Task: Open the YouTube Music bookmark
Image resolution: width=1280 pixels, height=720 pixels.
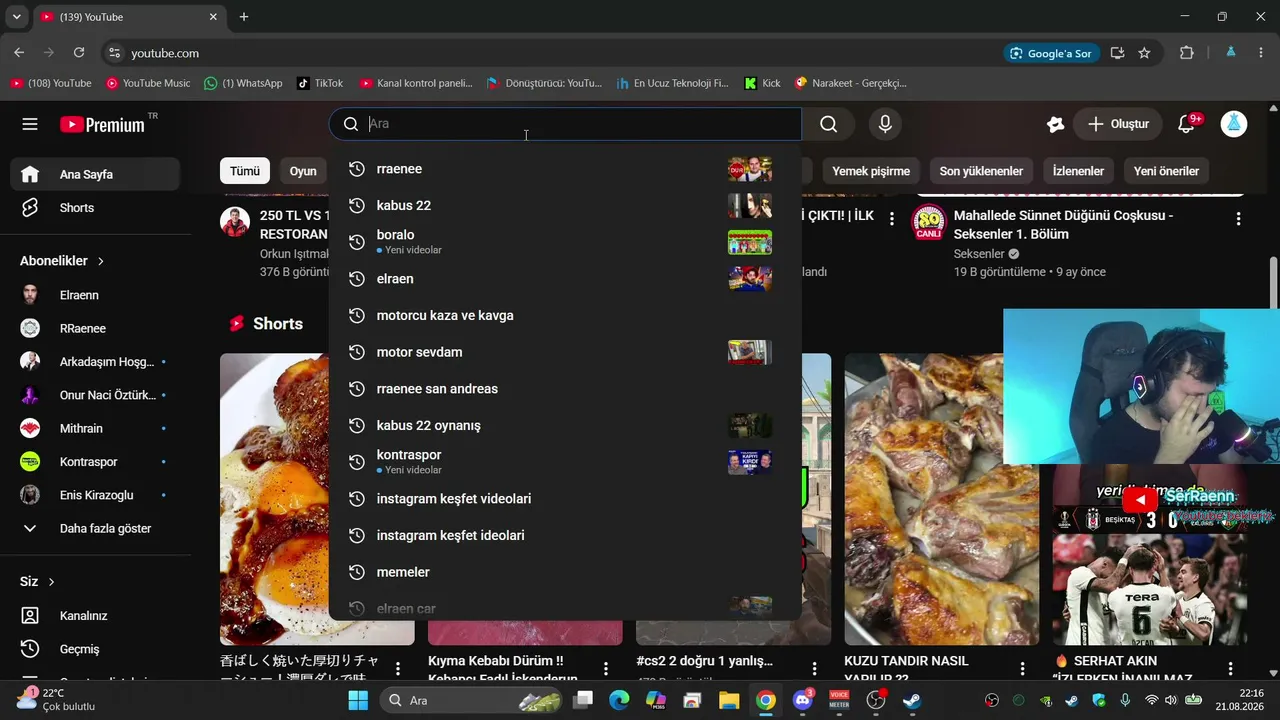Action: [x=148, y=83]
